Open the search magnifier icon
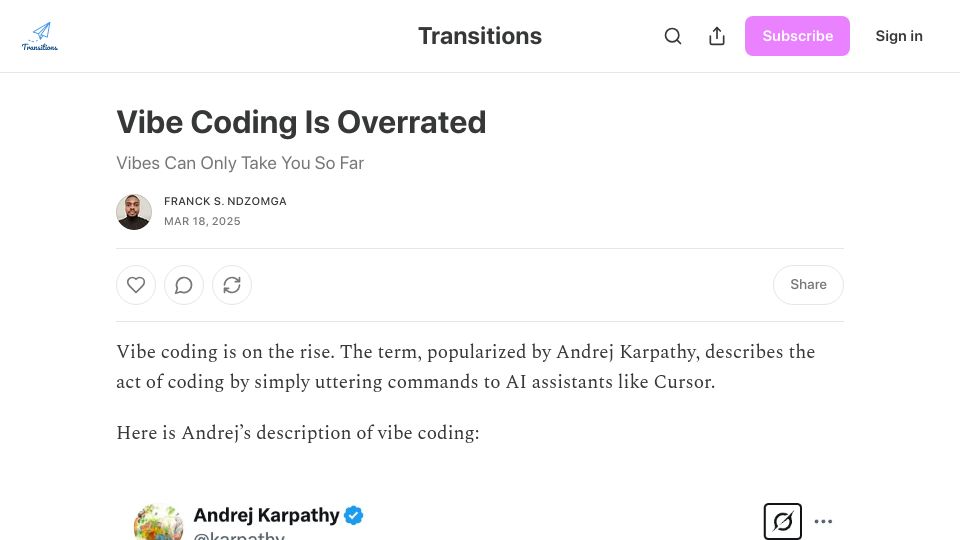Image resolution: width=960 pixels, height=540 pixels. (x=673, y=36)
